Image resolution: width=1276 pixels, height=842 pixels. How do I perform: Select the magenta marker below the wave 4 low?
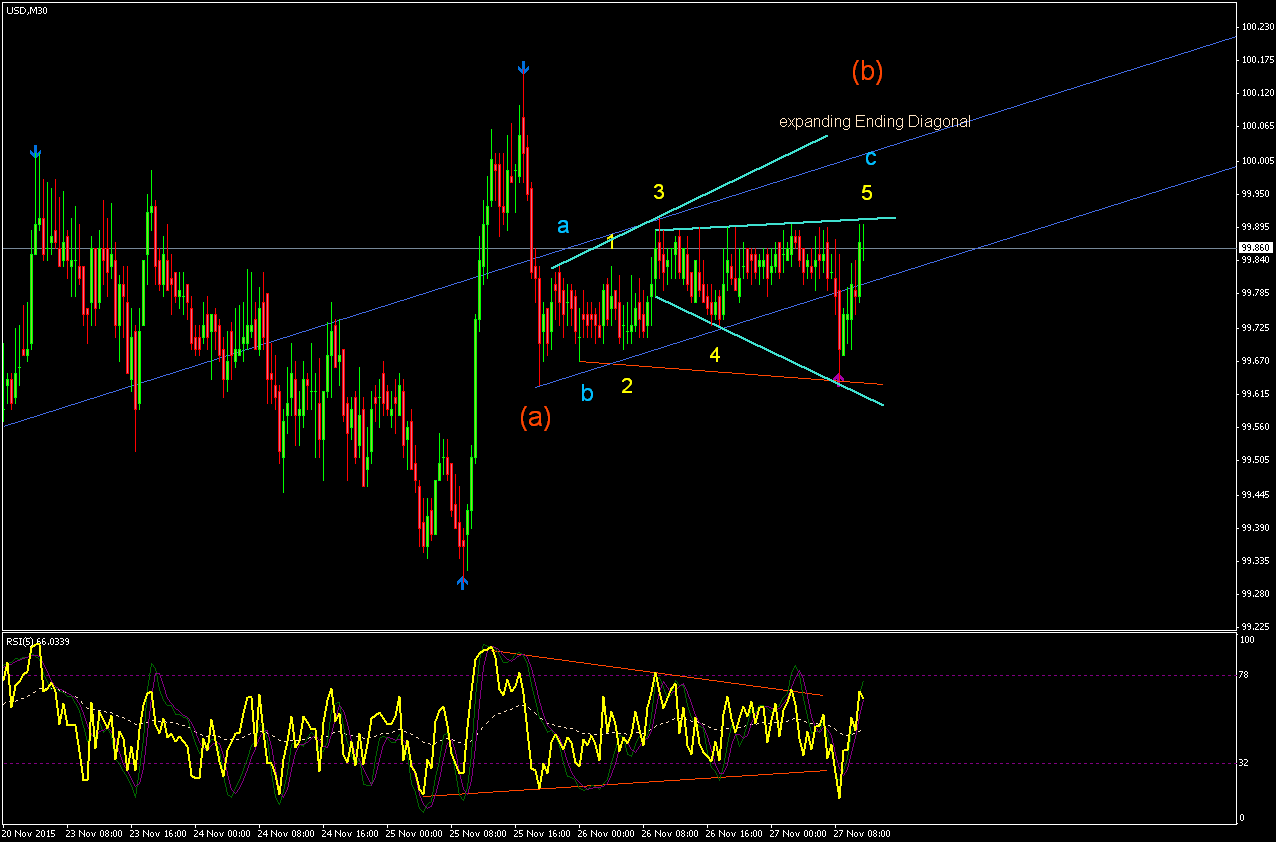(838, 378)
